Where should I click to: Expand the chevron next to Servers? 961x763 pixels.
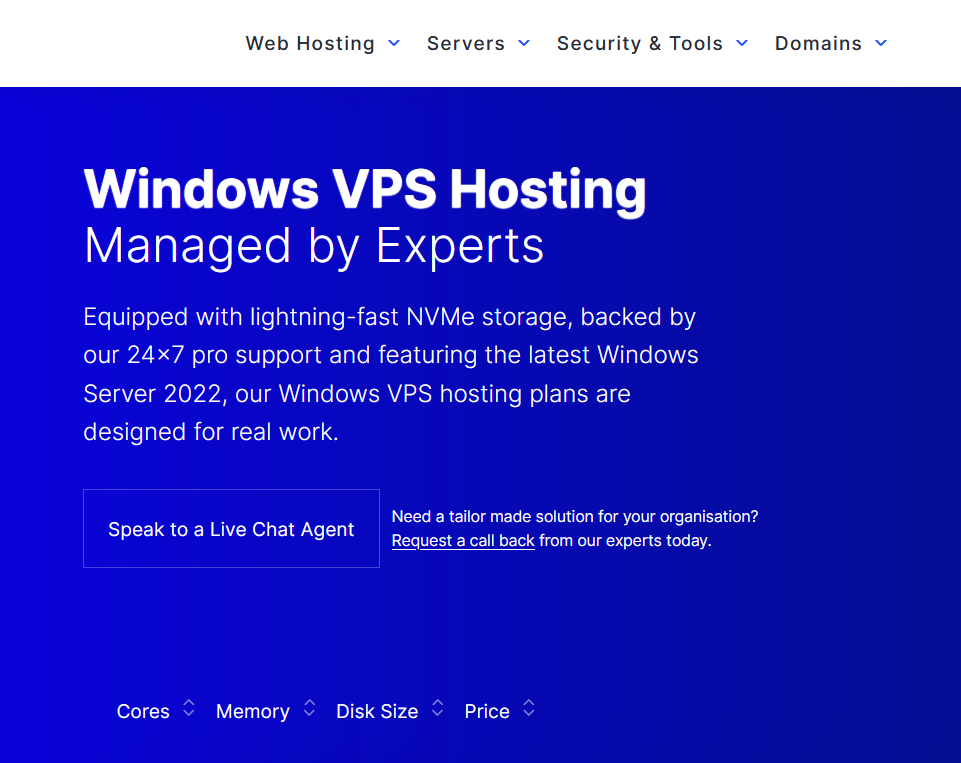pyautogui.click(x=524, y=43)
